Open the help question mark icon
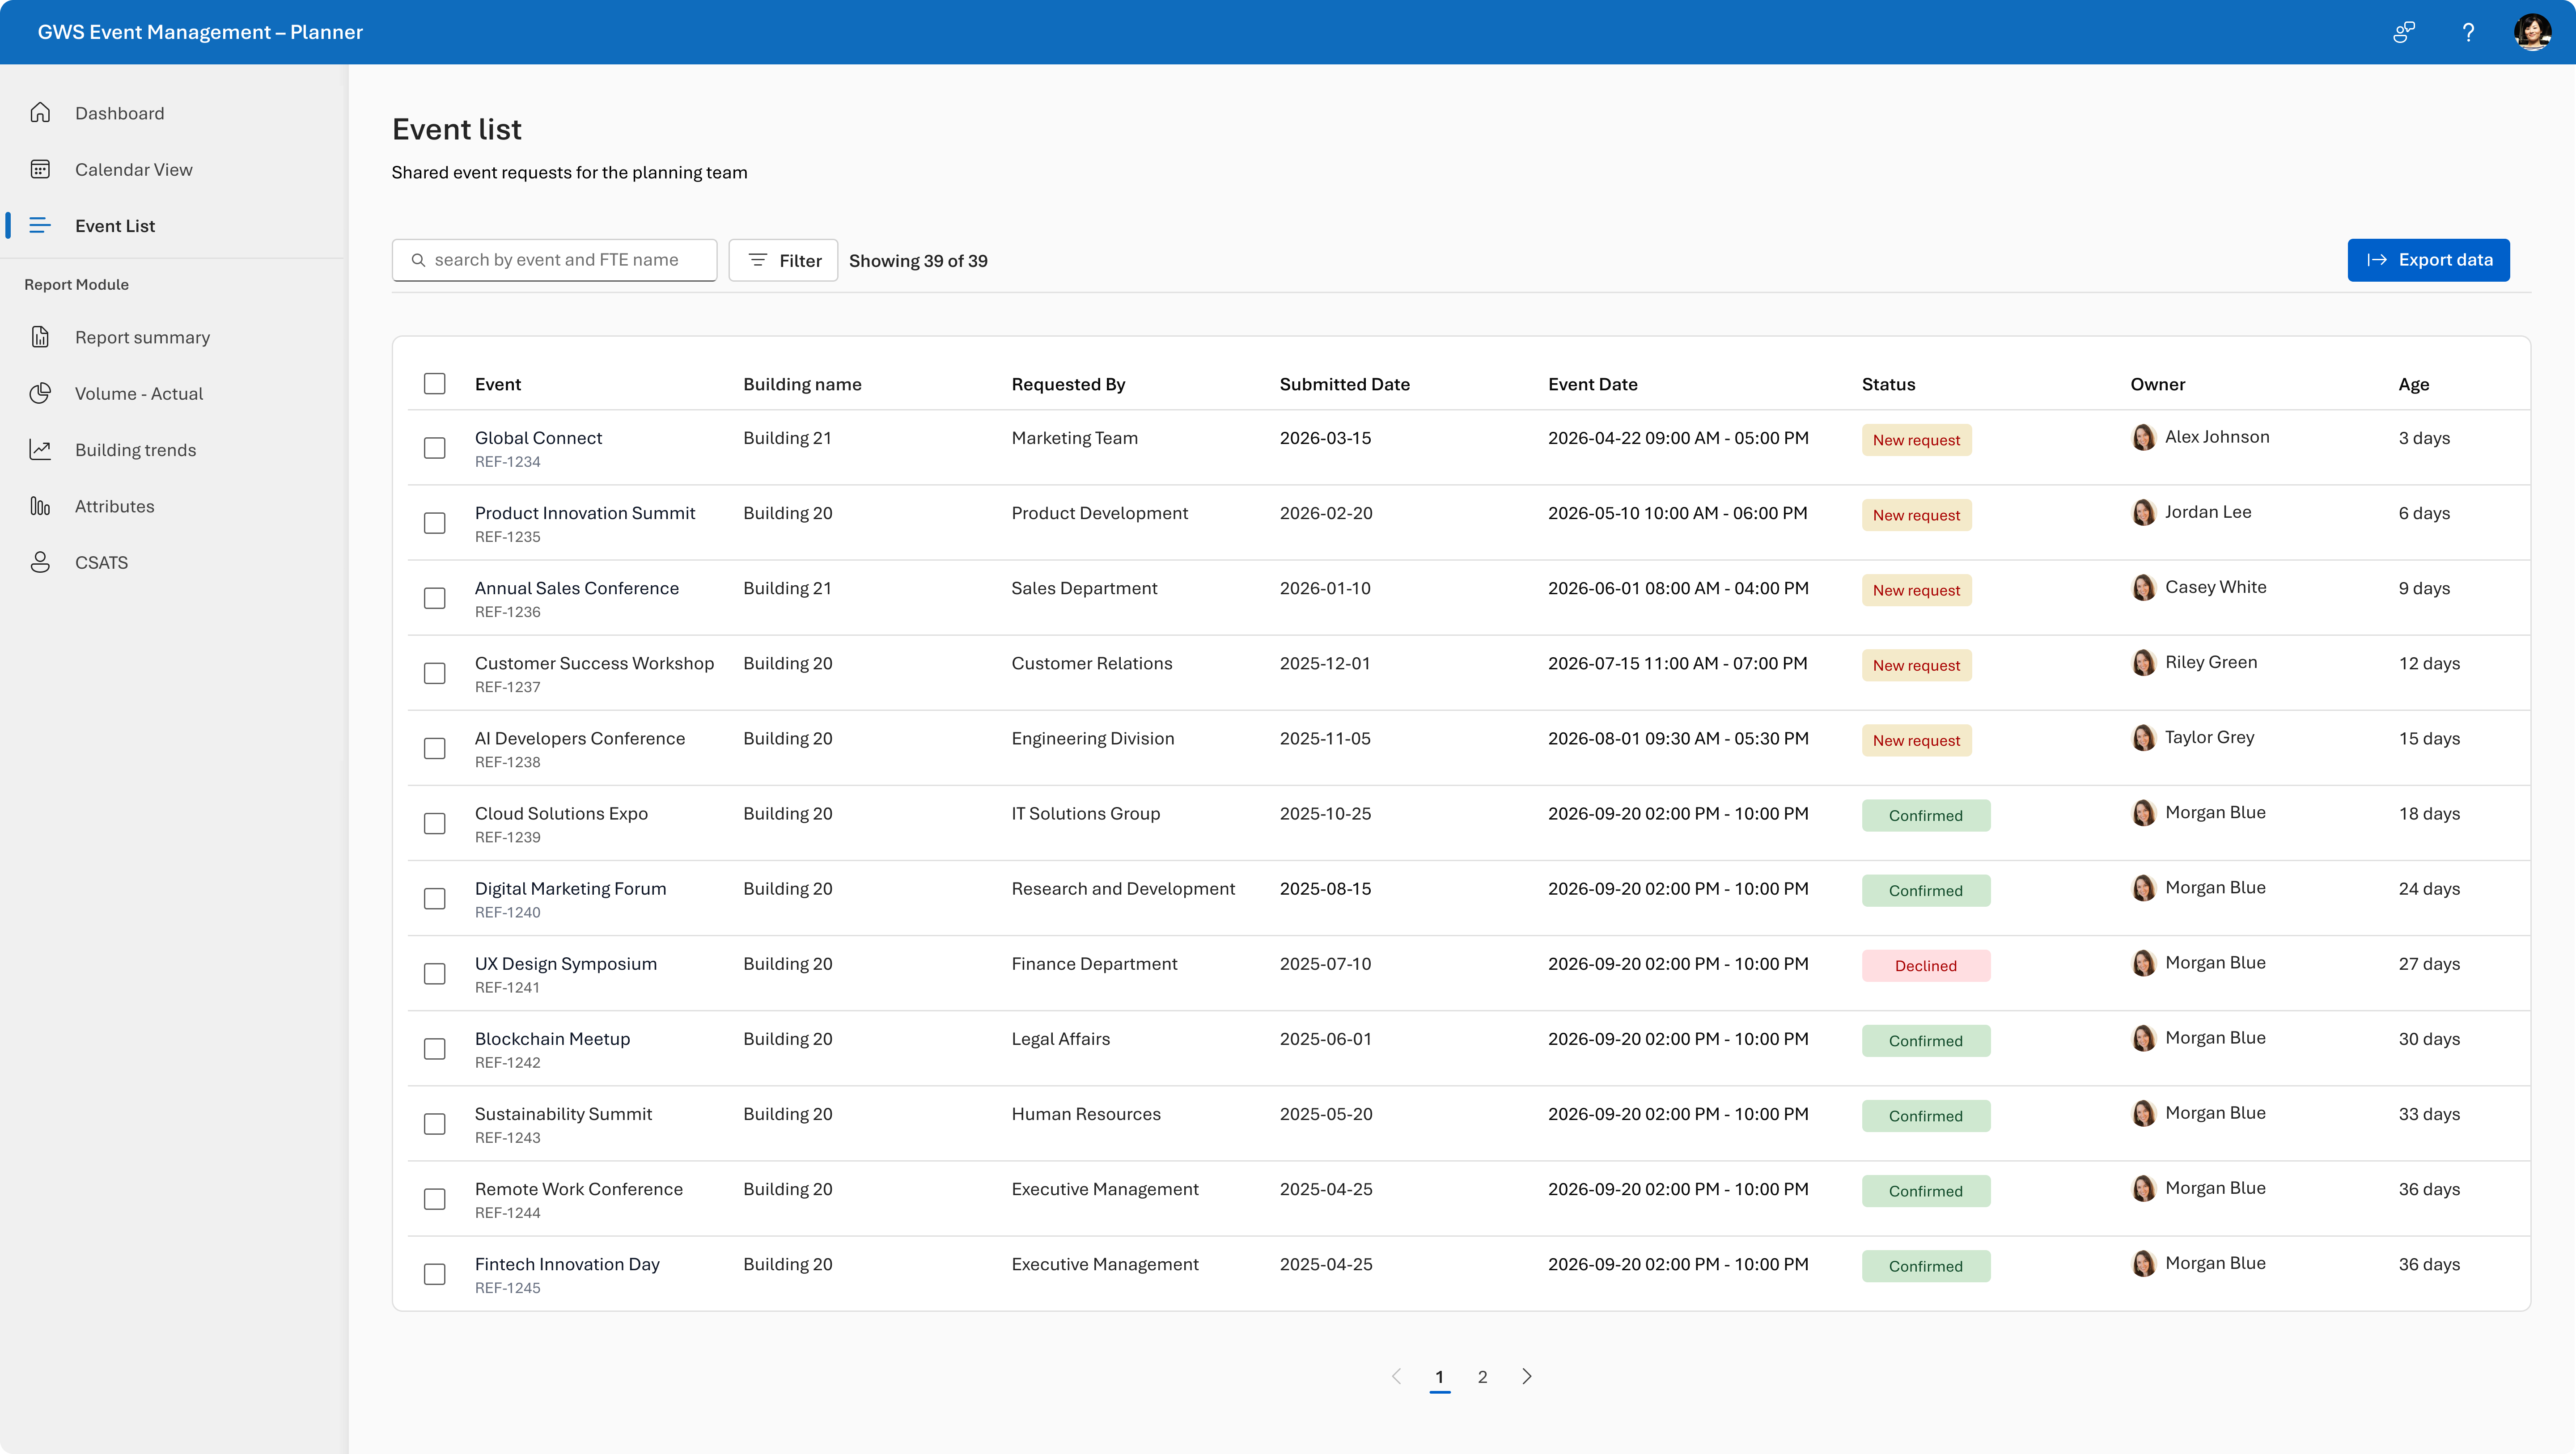The width and height of the screenshot is (2576, 1454). [x=2468, y=32]
